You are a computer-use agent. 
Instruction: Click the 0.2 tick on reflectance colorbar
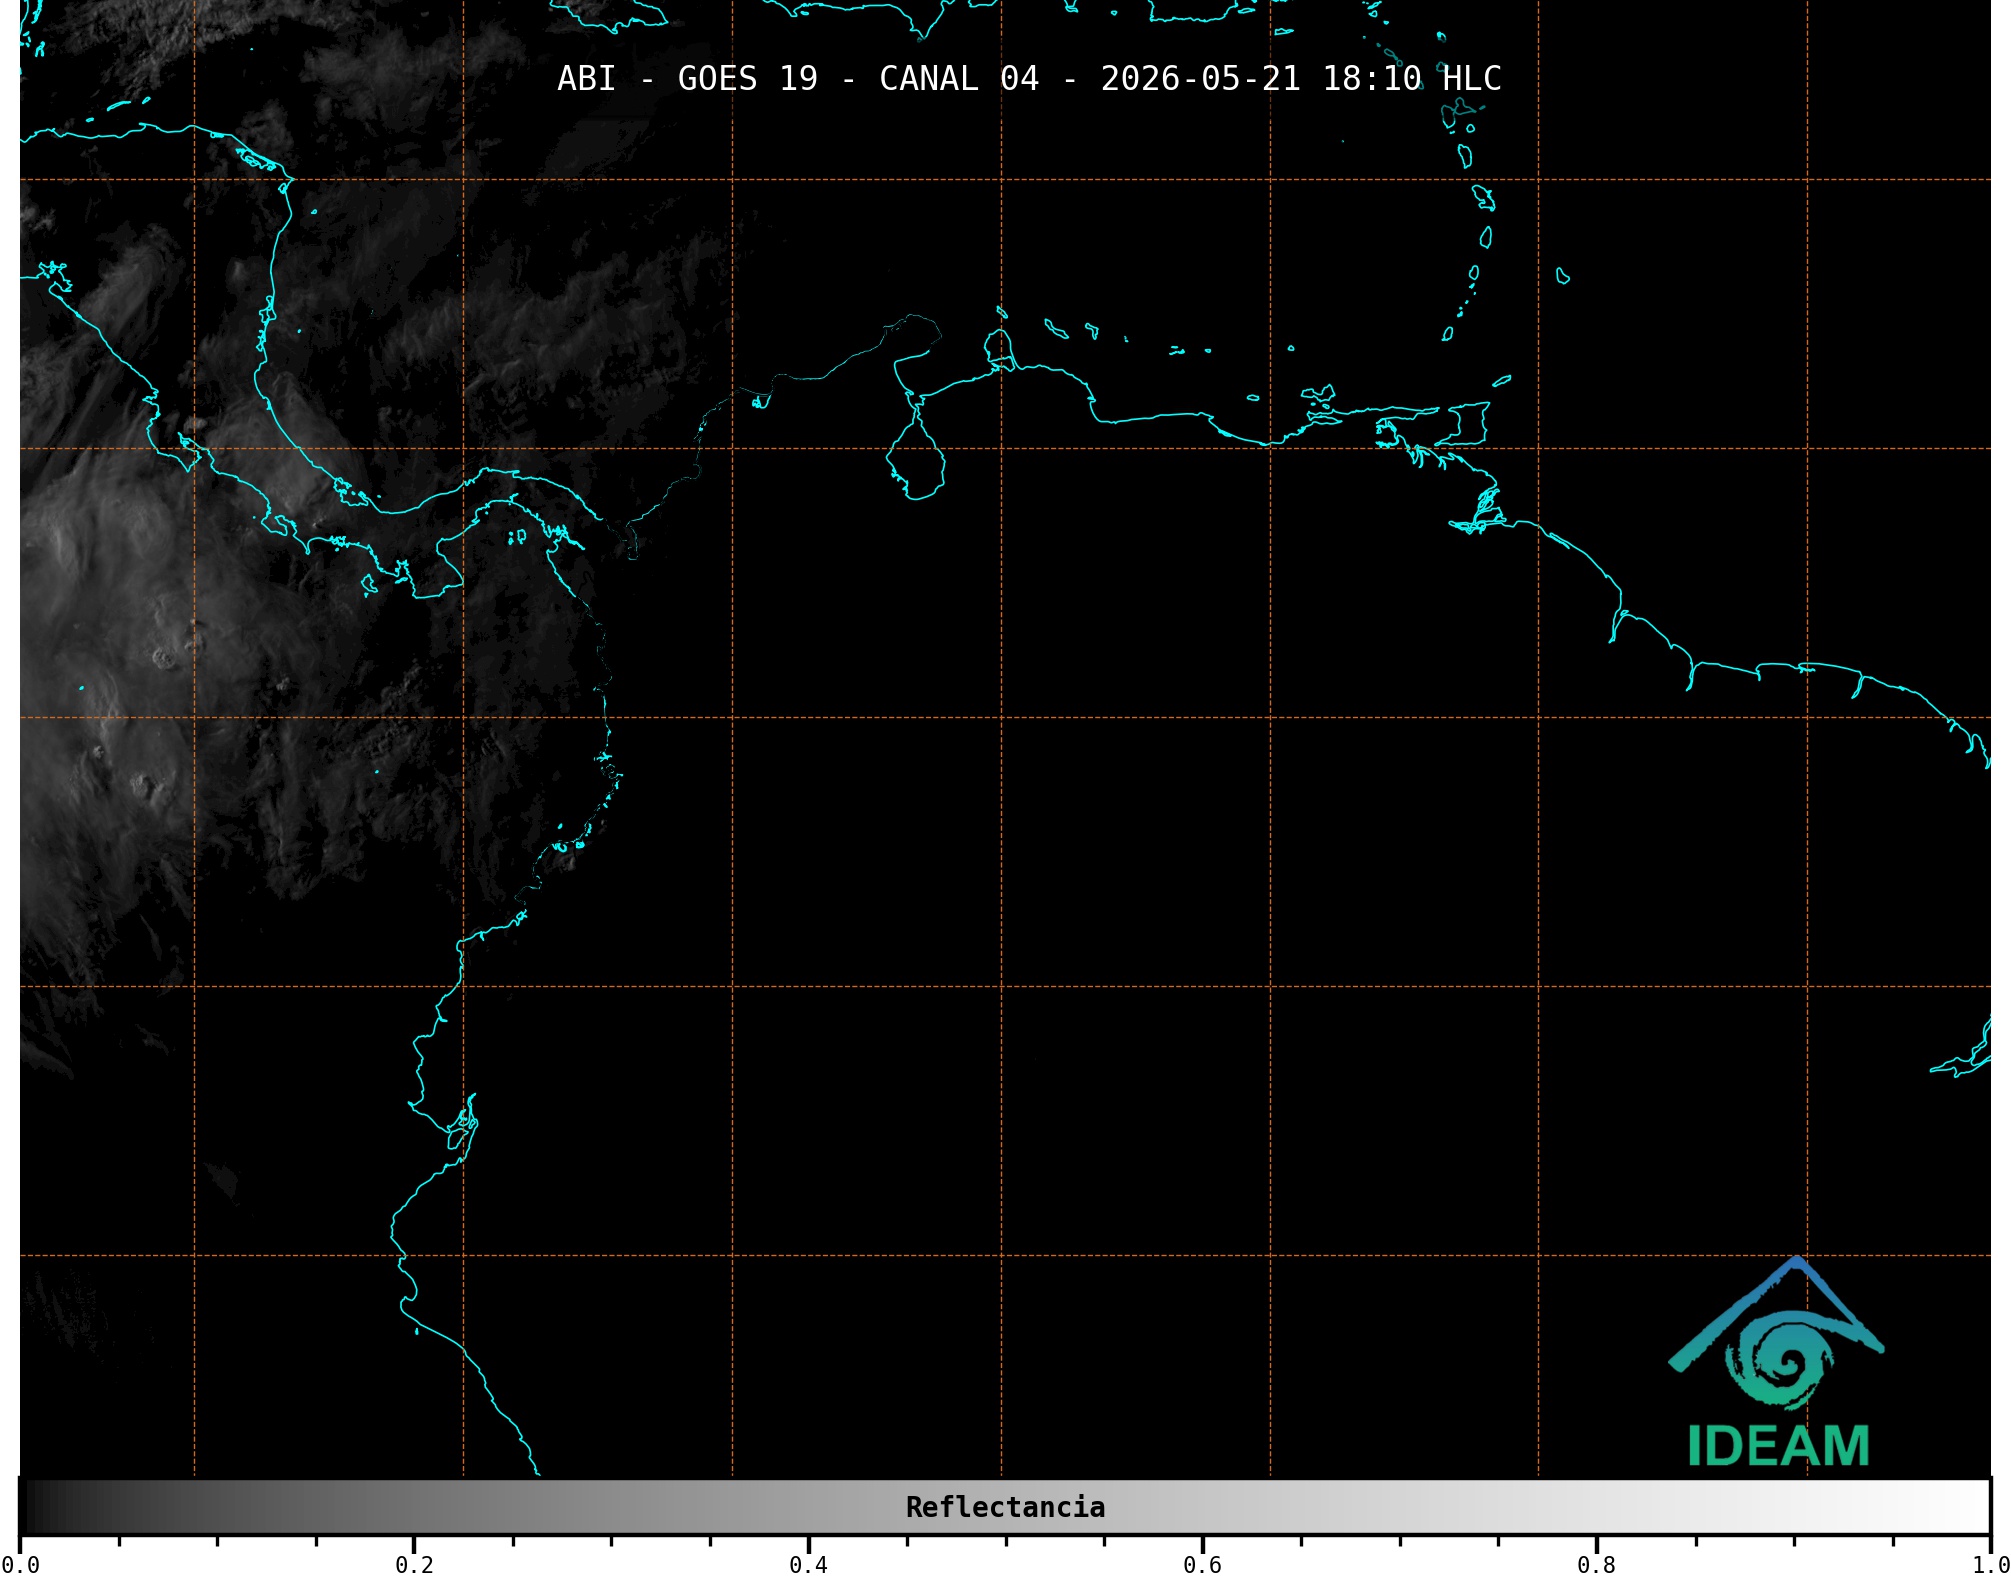coord(414,1563)
